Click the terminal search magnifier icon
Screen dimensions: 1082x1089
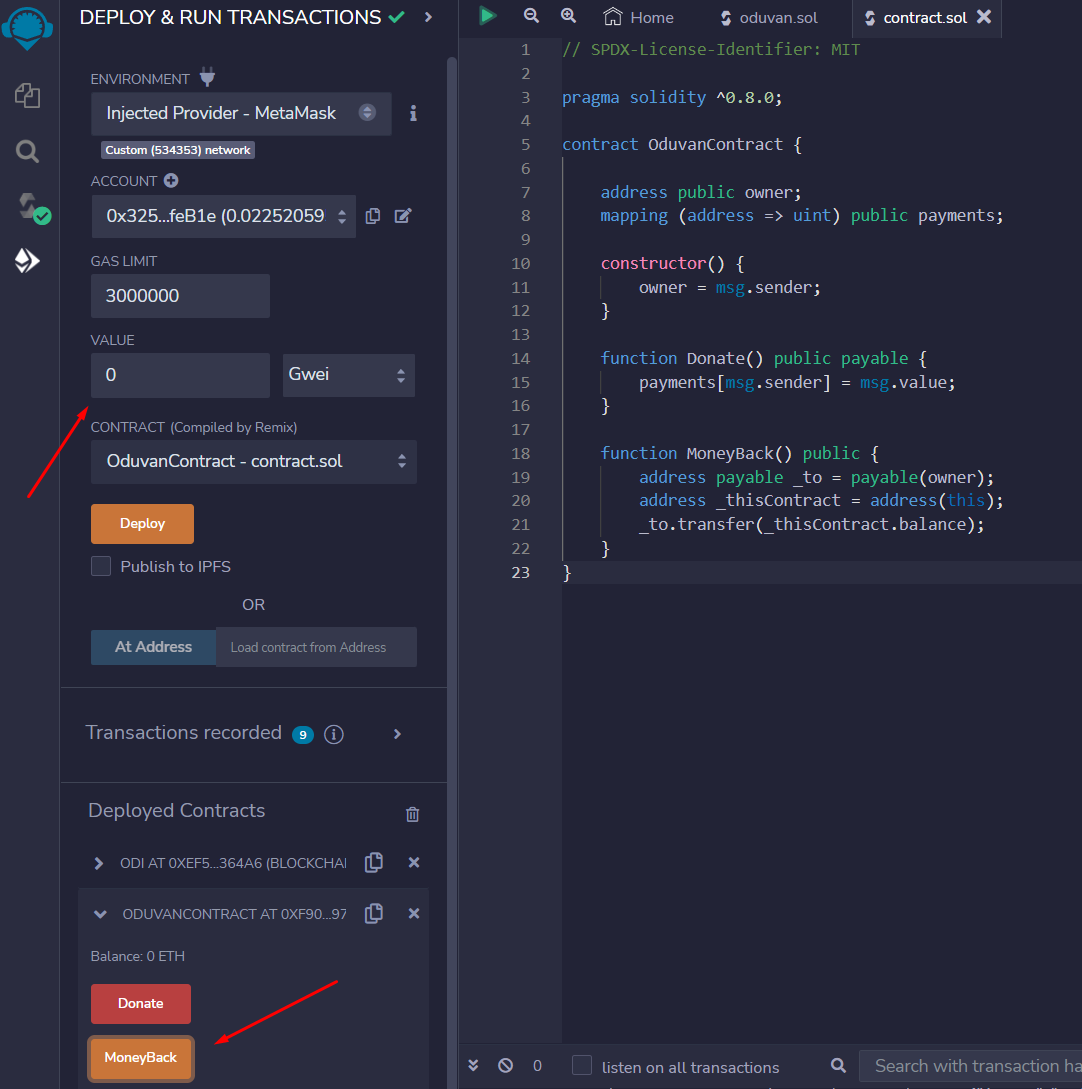pos(838,1065)
